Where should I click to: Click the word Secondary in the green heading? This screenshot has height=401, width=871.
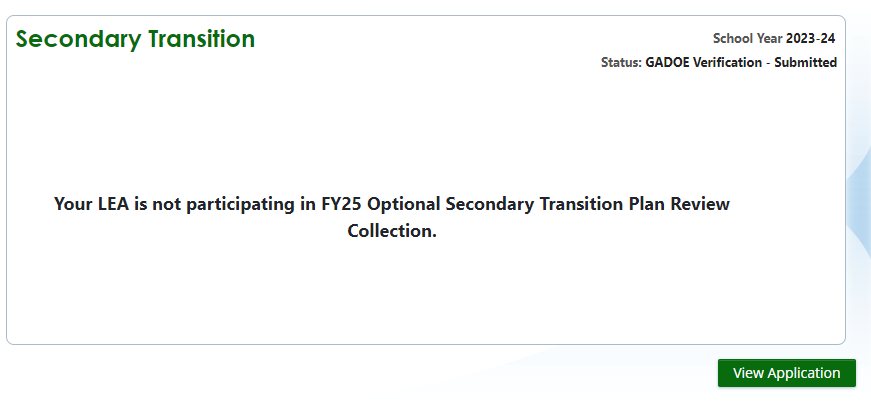[78, 39]
